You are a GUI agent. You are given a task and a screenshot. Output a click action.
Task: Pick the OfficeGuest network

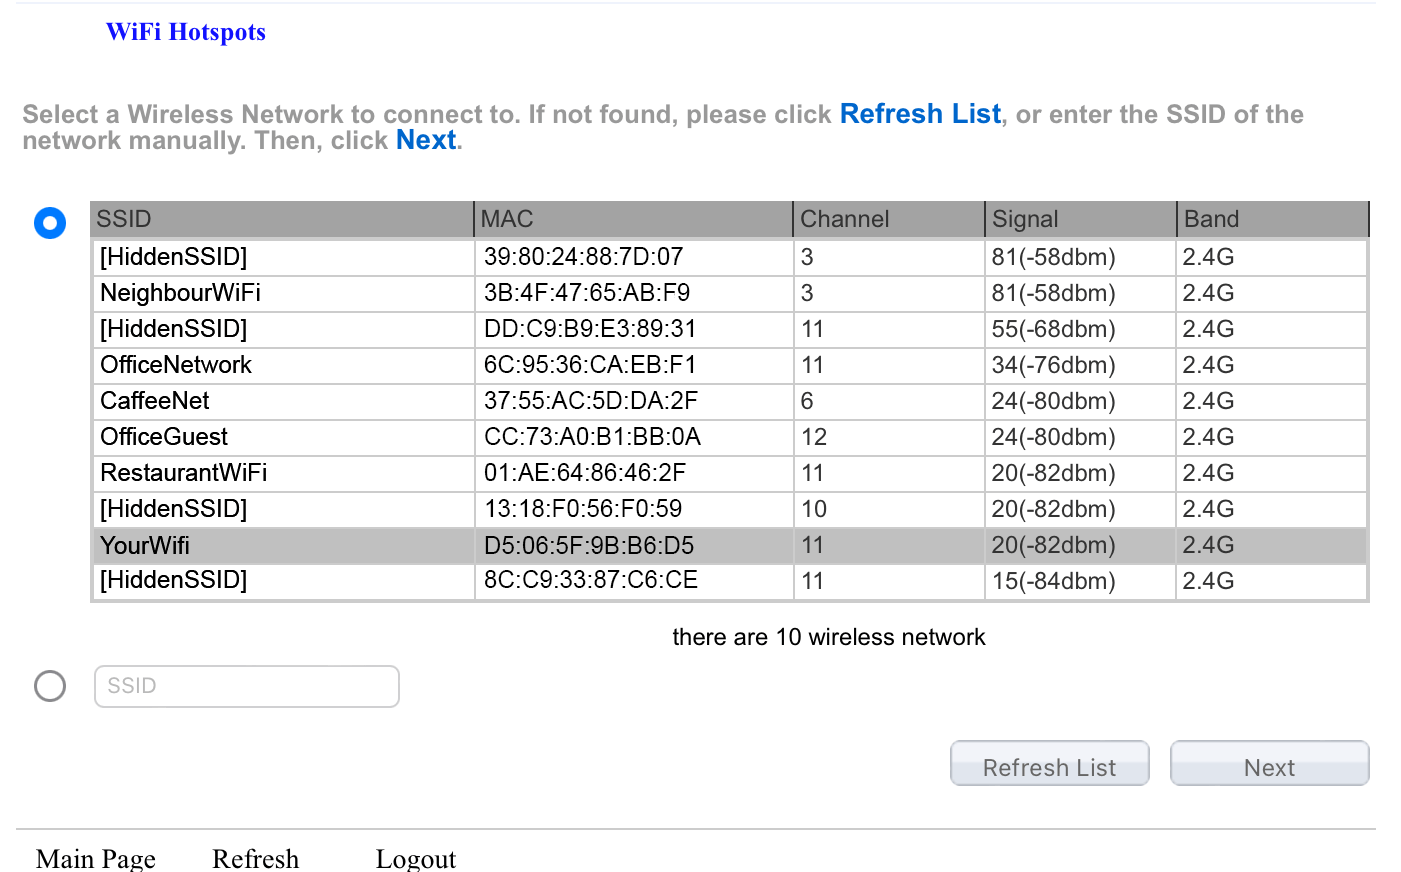164,437
